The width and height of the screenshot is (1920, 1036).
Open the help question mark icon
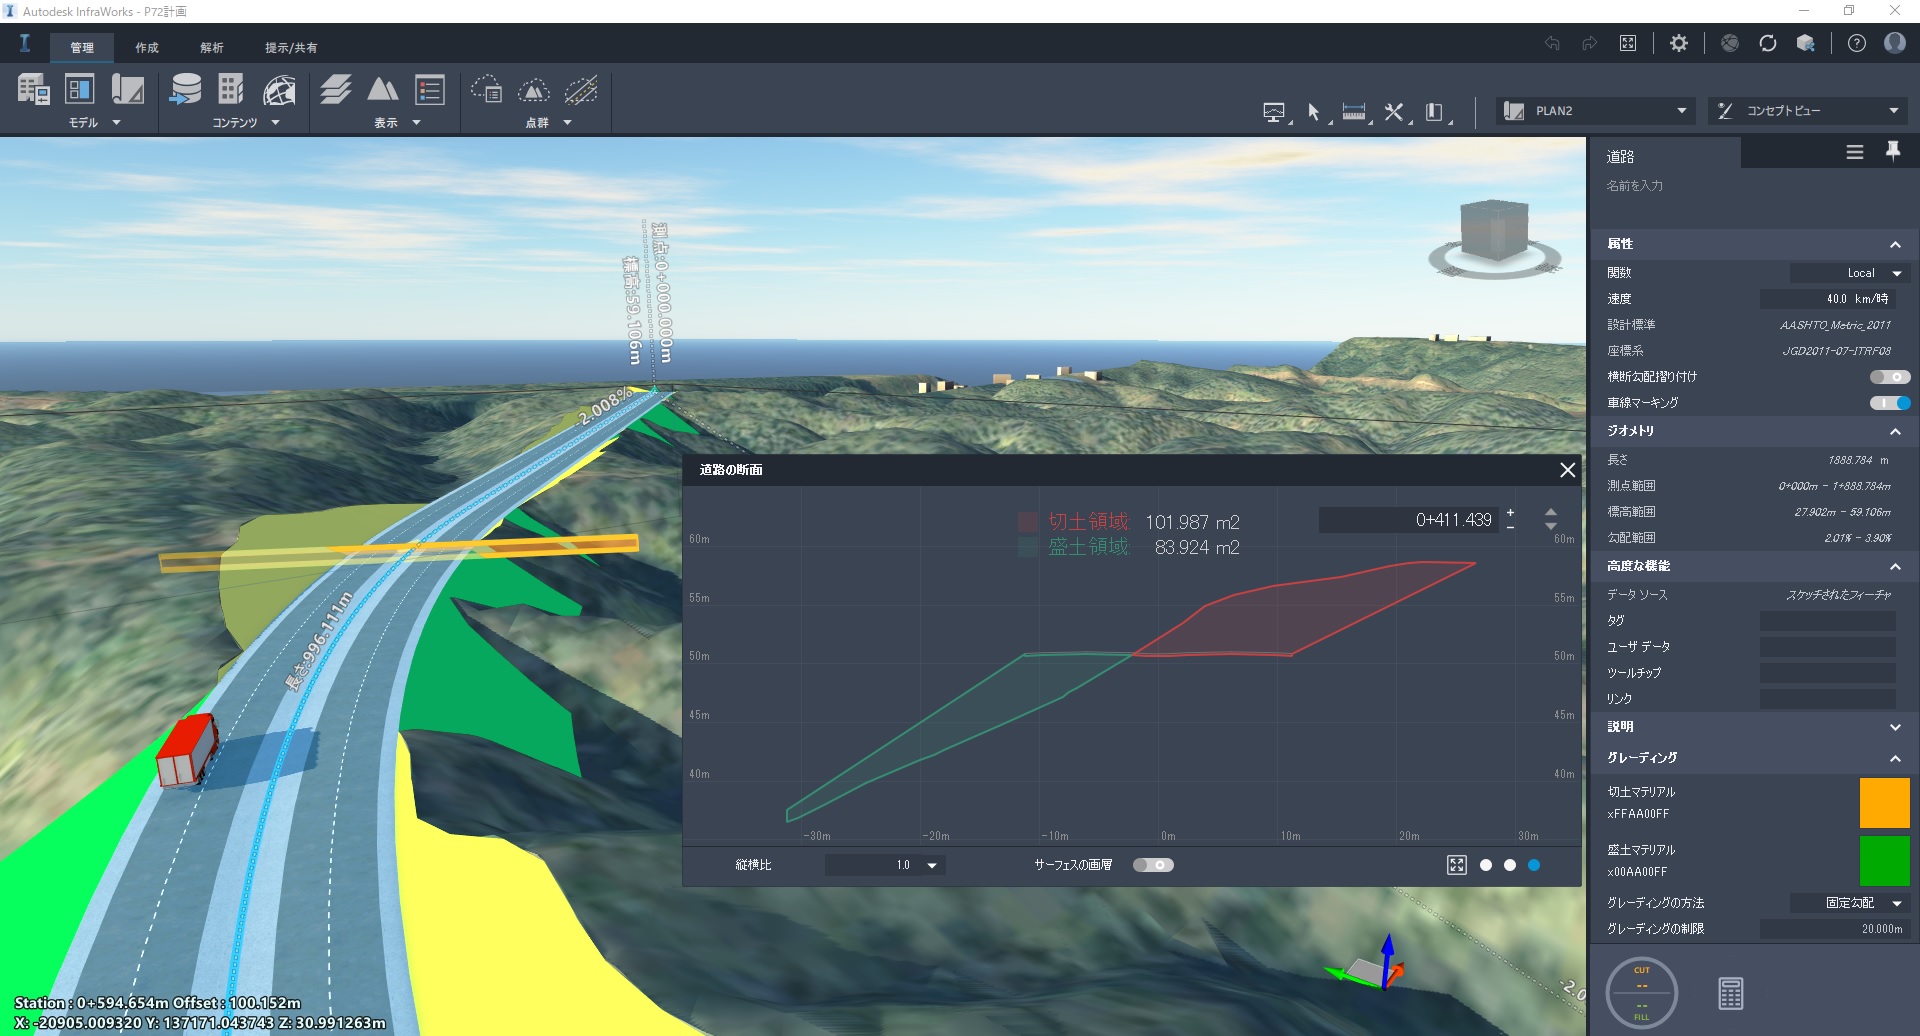coord(1857,43)
